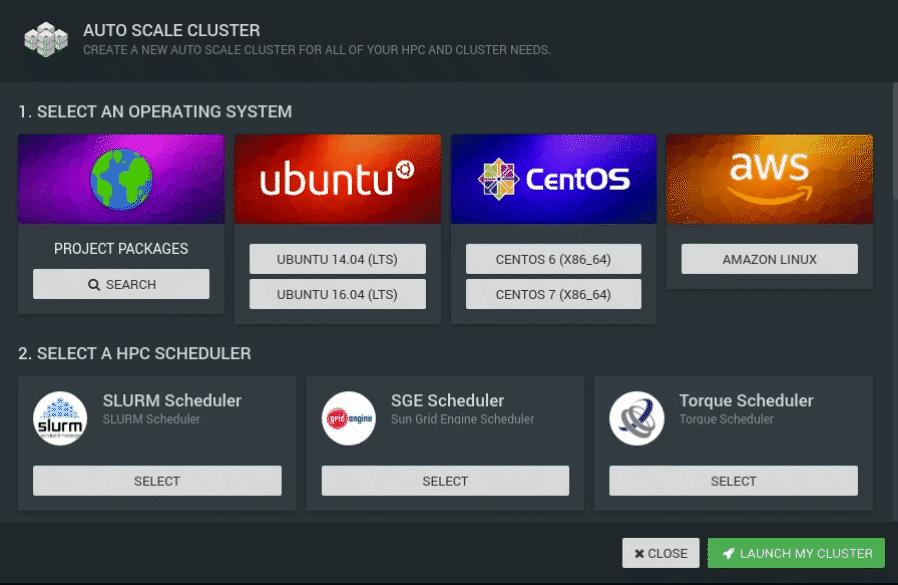Image resolution: width=898 pixels, height=585 pixels.
Task: Select the SLURM Scheduler
Action: 157,481
